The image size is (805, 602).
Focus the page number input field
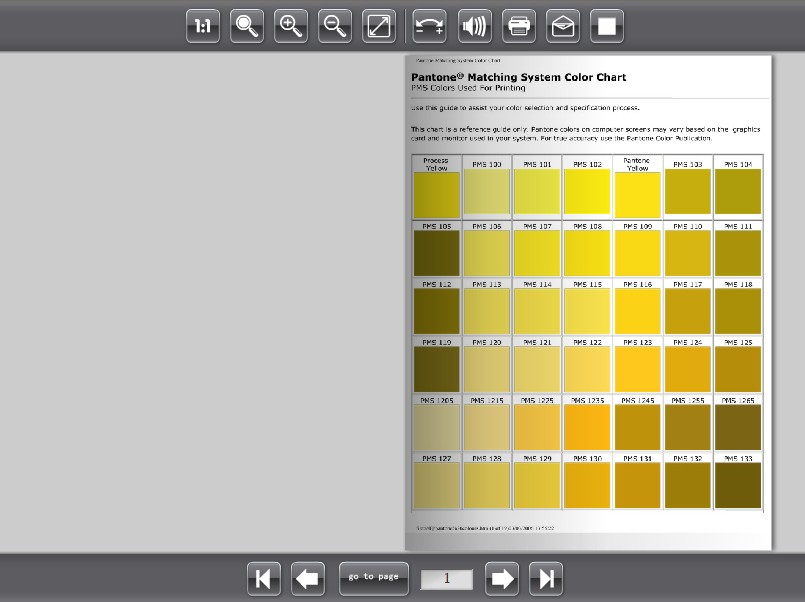[x=447, y=579]
